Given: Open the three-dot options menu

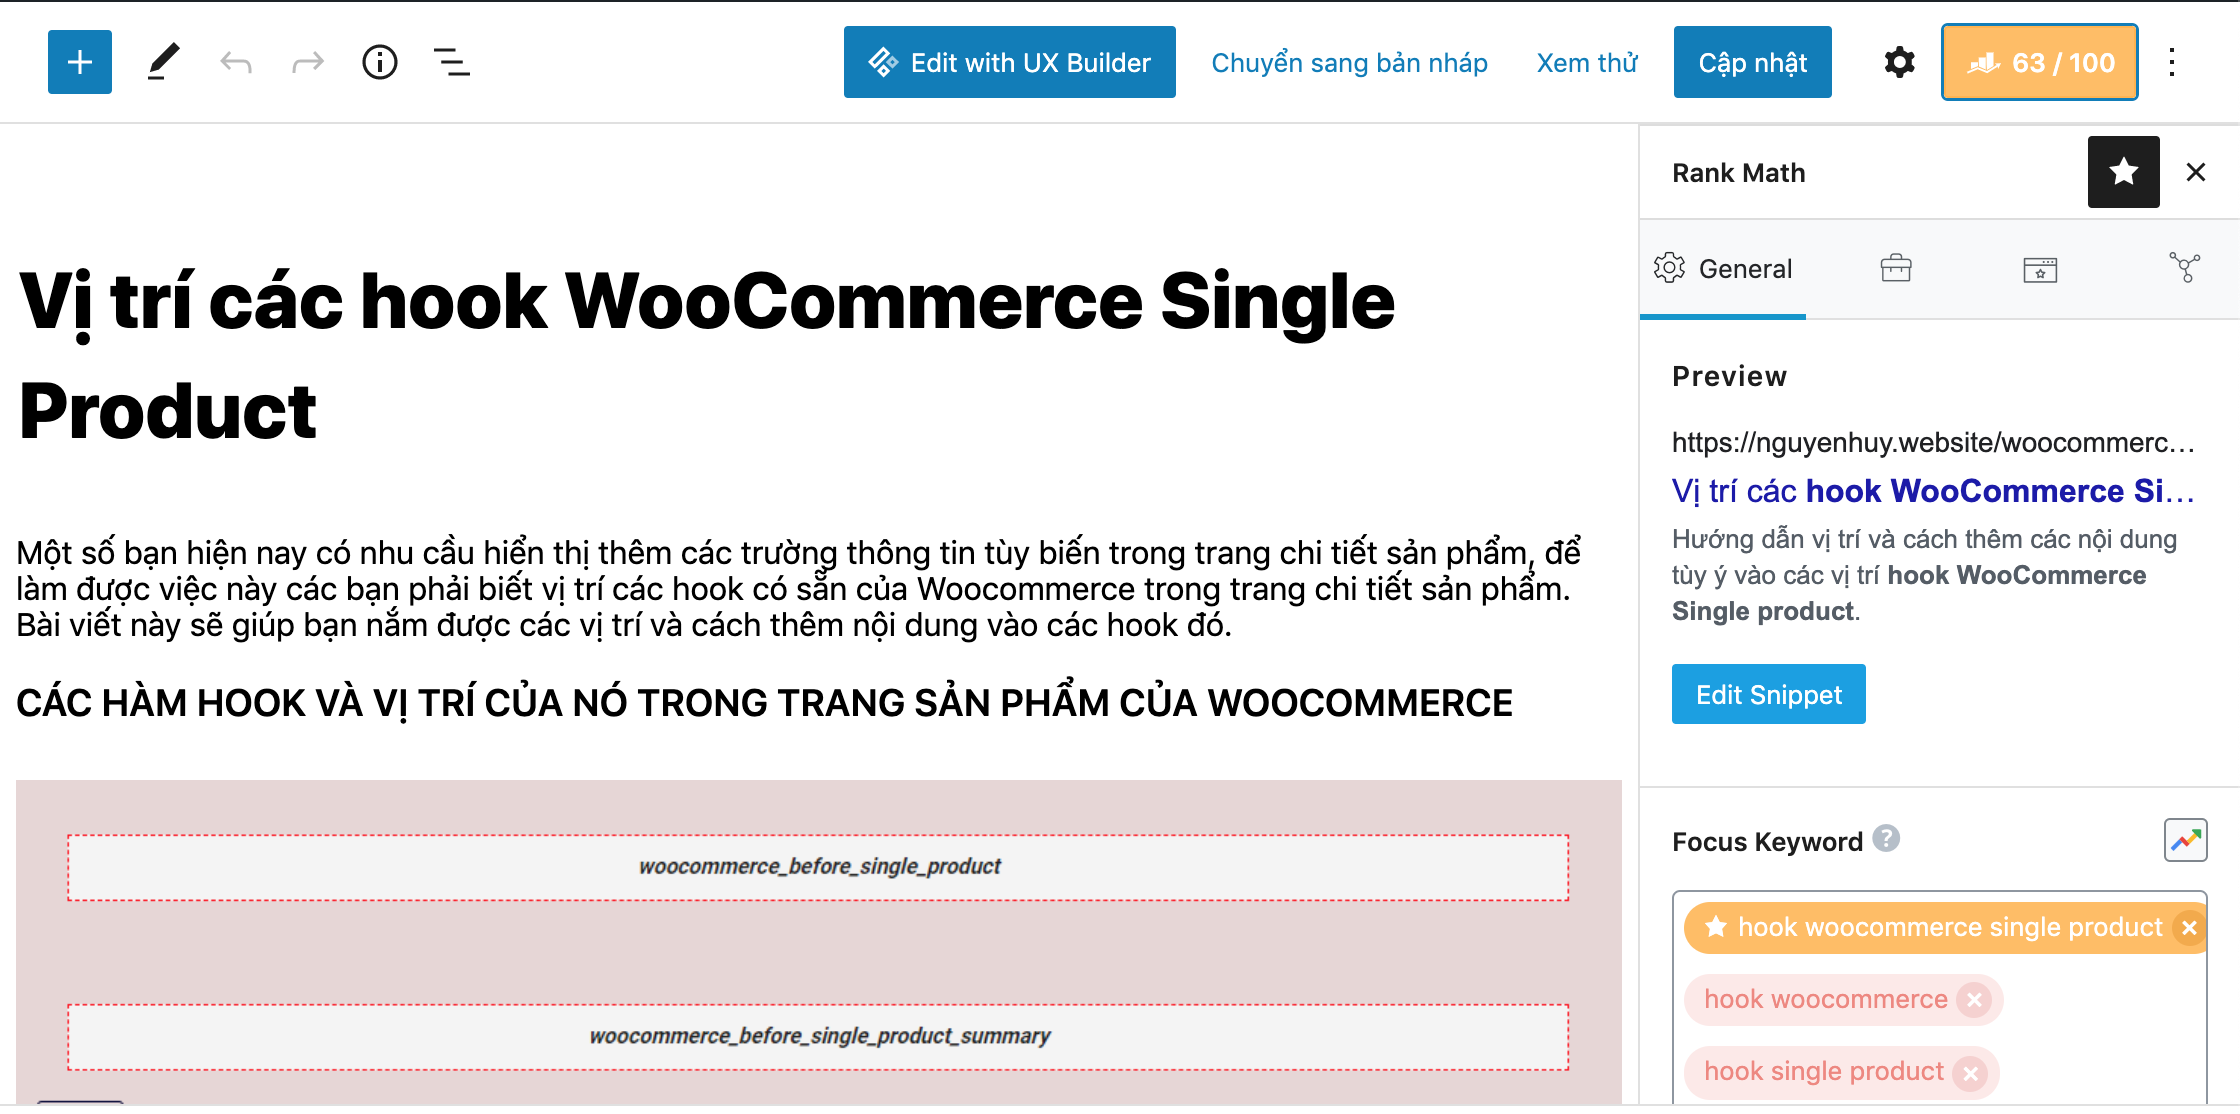Looking at the screenshot, I should (x=2172, y=62).
